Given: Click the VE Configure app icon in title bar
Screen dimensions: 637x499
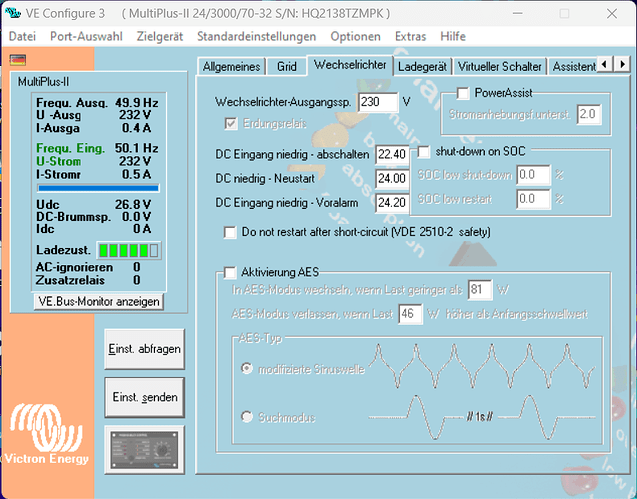Looking at the screenshot, I should [x=14, y=12].
